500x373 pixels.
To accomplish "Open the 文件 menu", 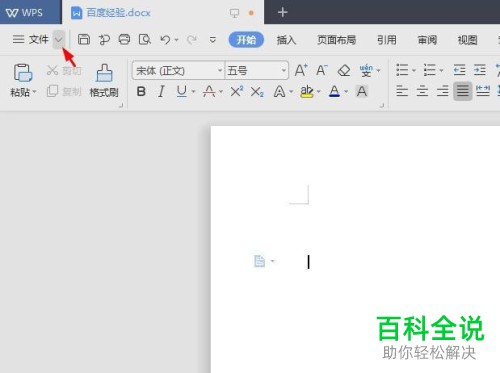I will (31, 40).
